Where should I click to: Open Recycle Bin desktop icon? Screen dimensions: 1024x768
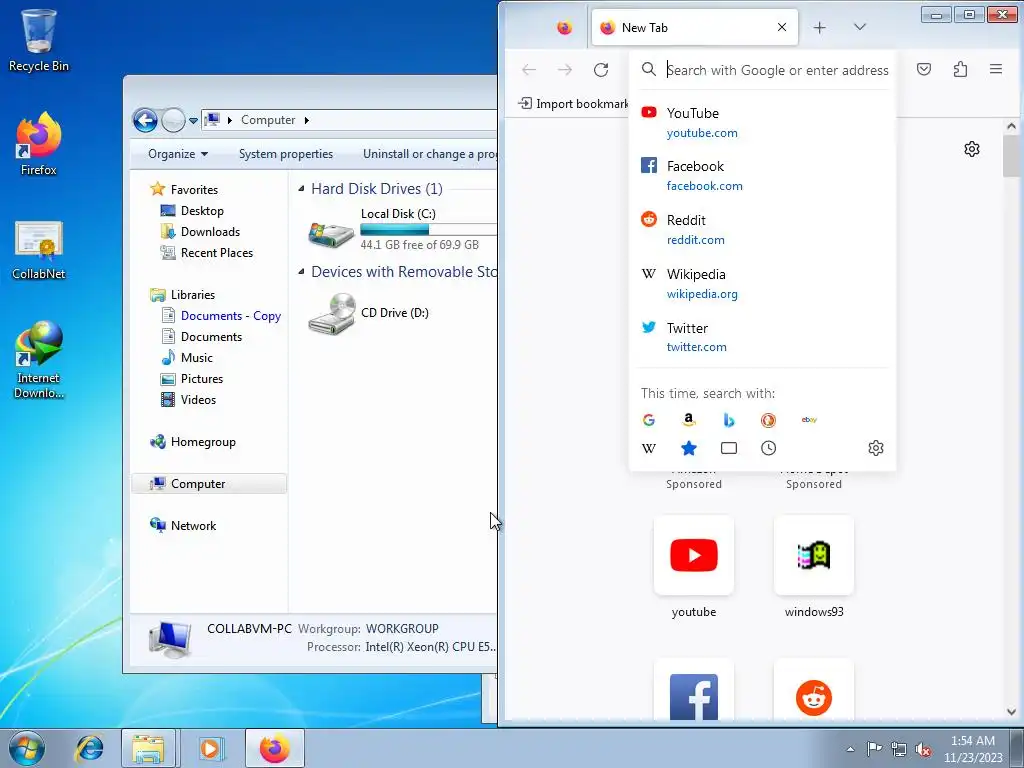tap(39, 39)
